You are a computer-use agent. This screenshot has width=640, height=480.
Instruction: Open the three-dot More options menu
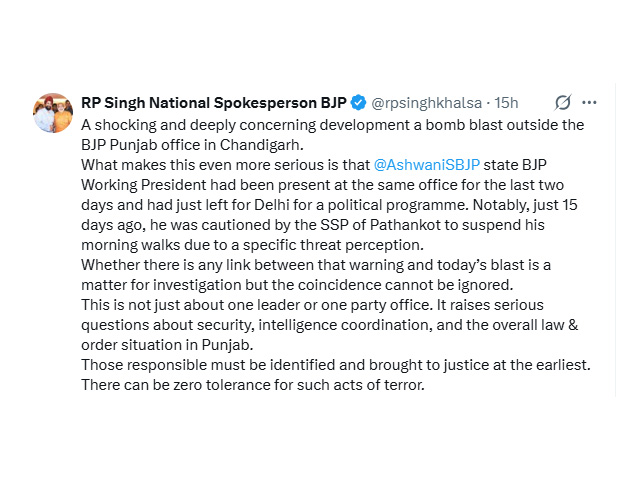click(x=589, y=103)
